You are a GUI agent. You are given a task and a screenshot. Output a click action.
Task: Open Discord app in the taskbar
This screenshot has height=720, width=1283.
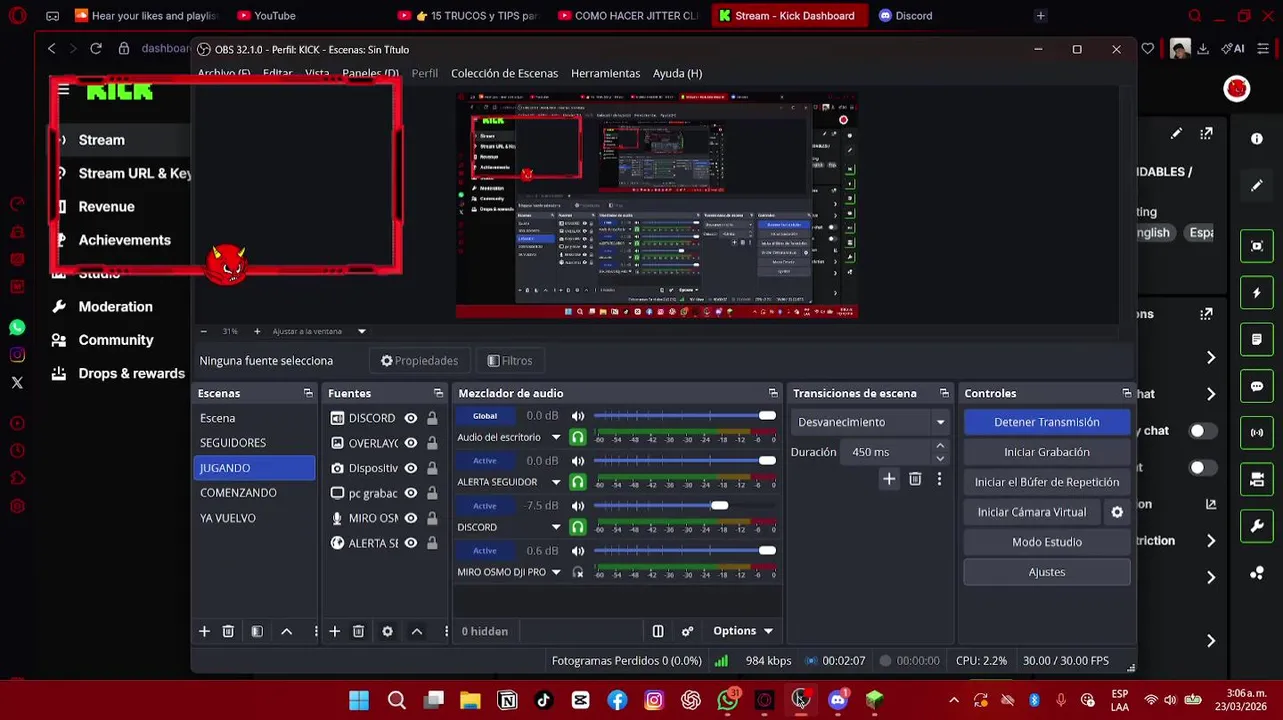click(x=838, y=700)
